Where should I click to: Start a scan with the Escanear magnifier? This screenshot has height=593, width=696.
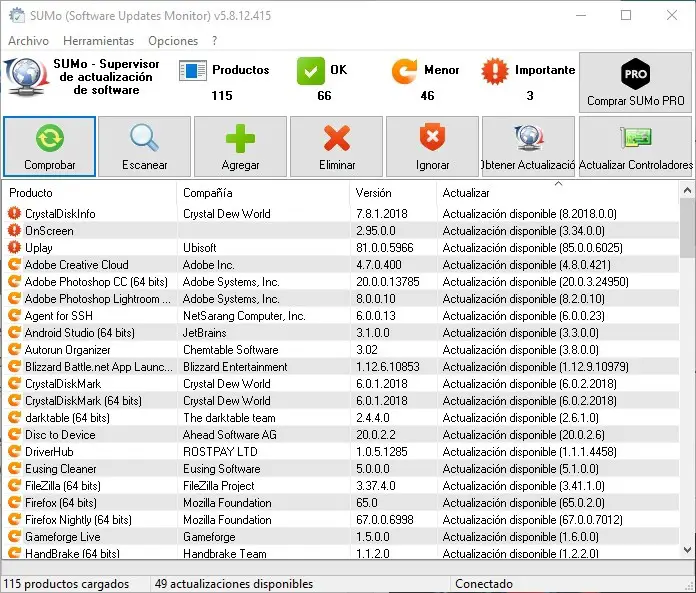click(x=144, y=146)
